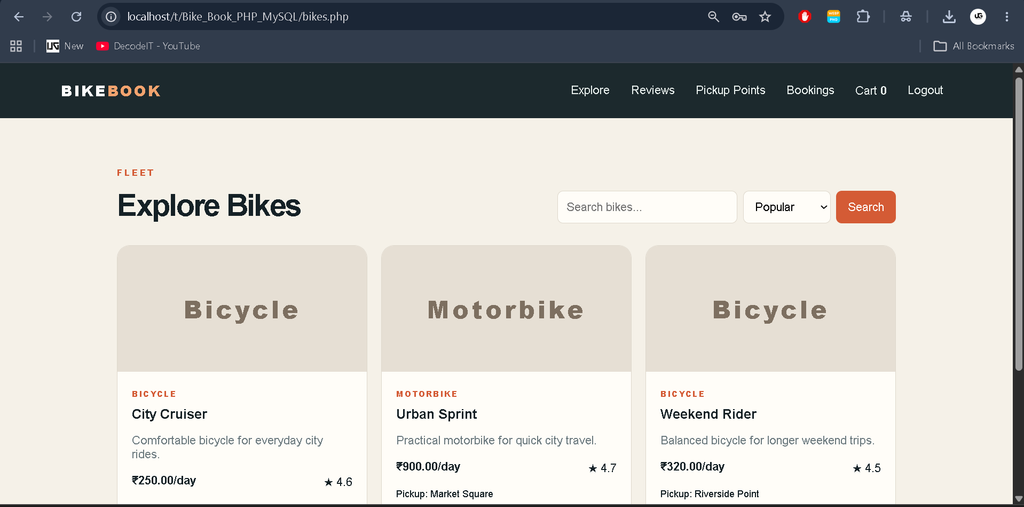The height and width of the screenshot is (507, 1024).
Task: Open the Pickup Points nav link
Action: [x=730, y=90]
